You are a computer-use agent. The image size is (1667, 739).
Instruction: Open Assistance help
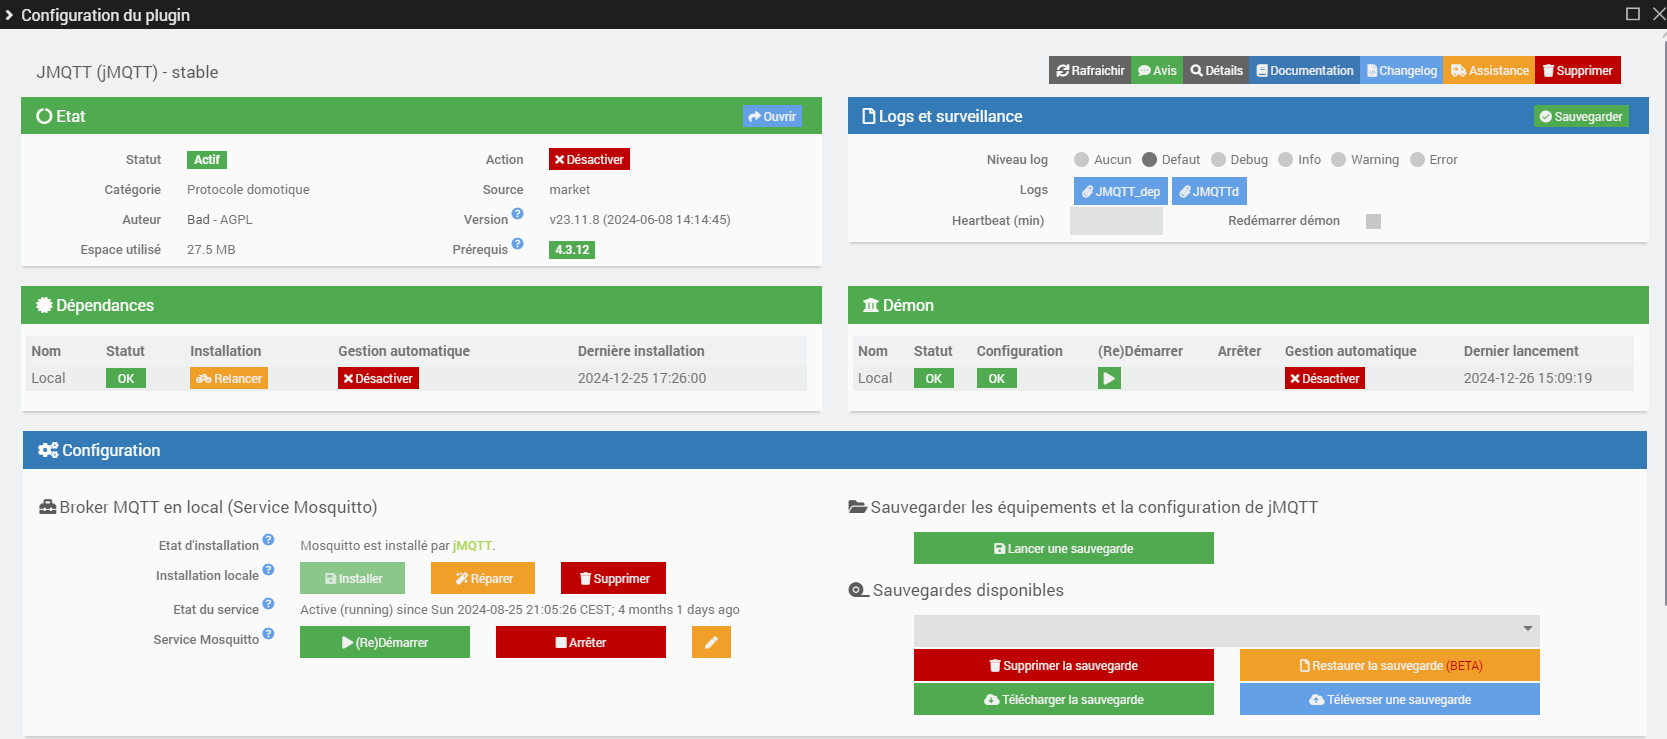point(1489,70)
